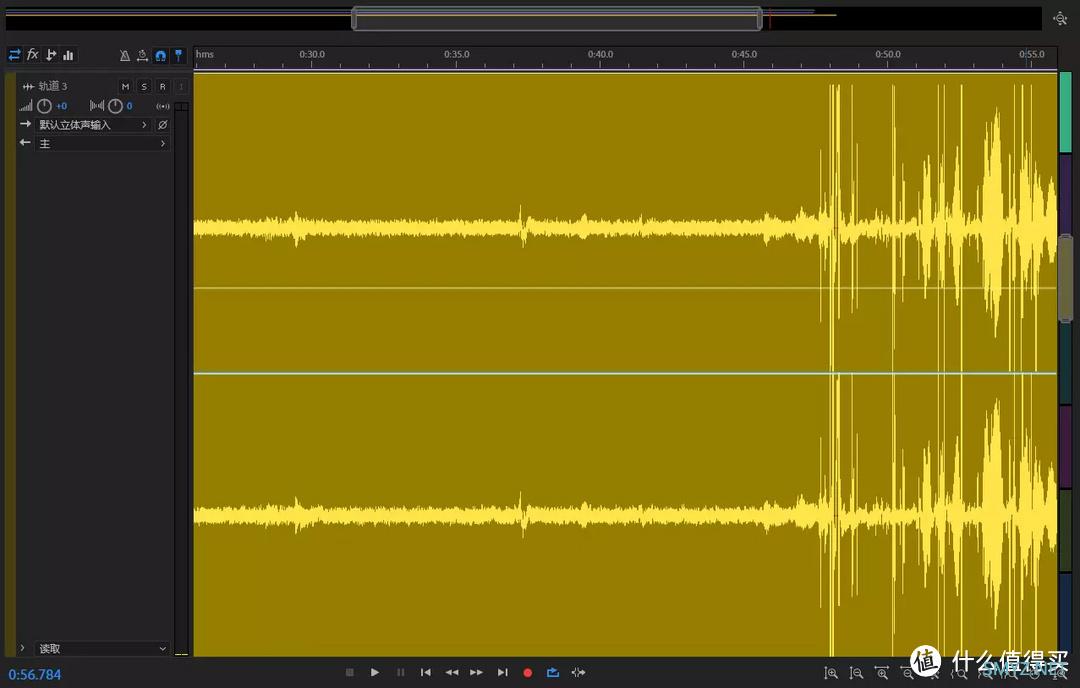The height and width of the screenshot is (688, 1080).
Task: Click the 轨道 3 track name
Action: pyautogui.click(x=52, y=86)
